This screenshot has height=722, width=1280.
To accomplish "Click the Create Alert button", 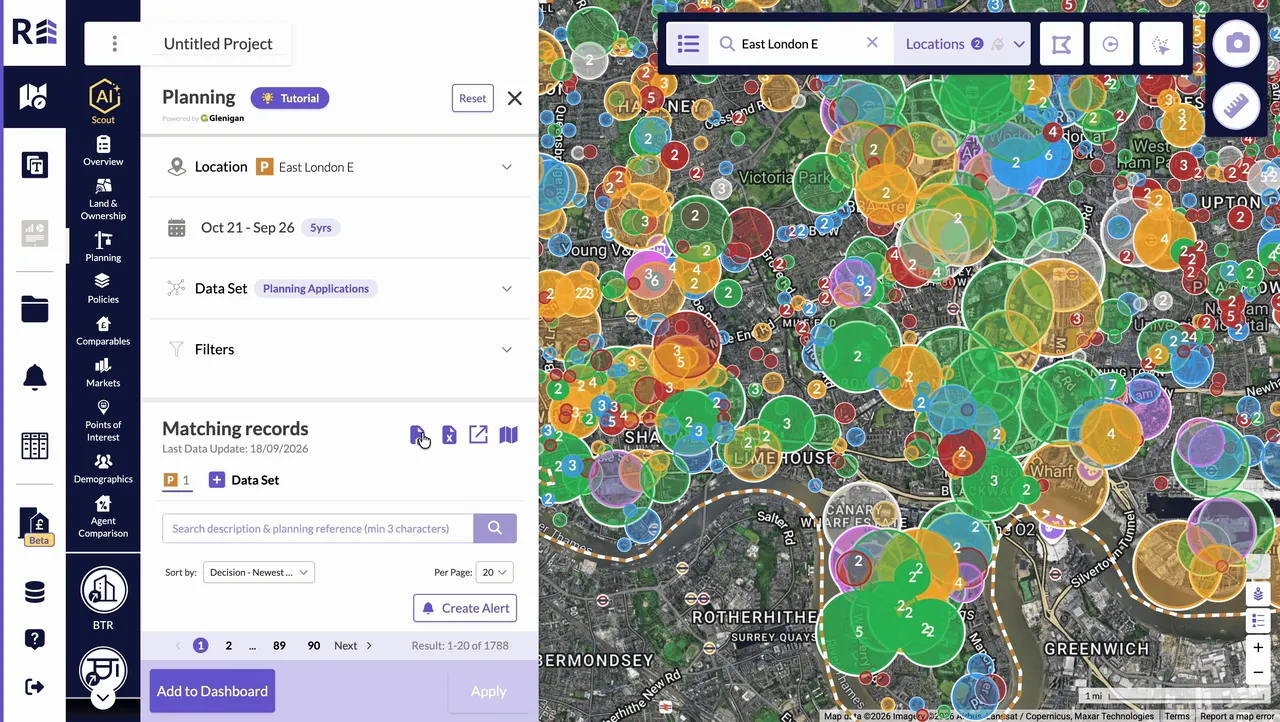I will (x=465, y=608).
